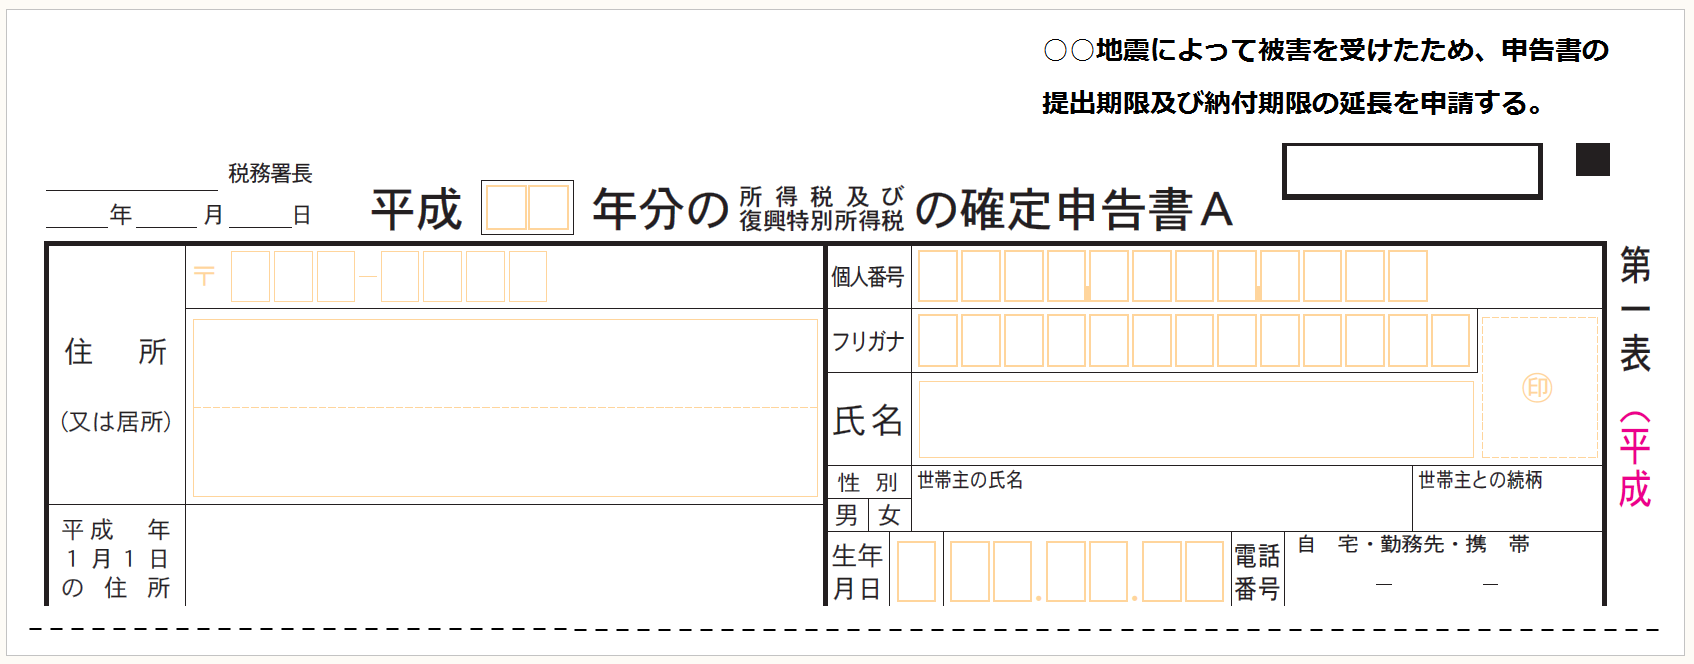This screenshot has width=1694, height=664.
Task: Click the first 個人番号 digit box
Action: click(938, 277)
